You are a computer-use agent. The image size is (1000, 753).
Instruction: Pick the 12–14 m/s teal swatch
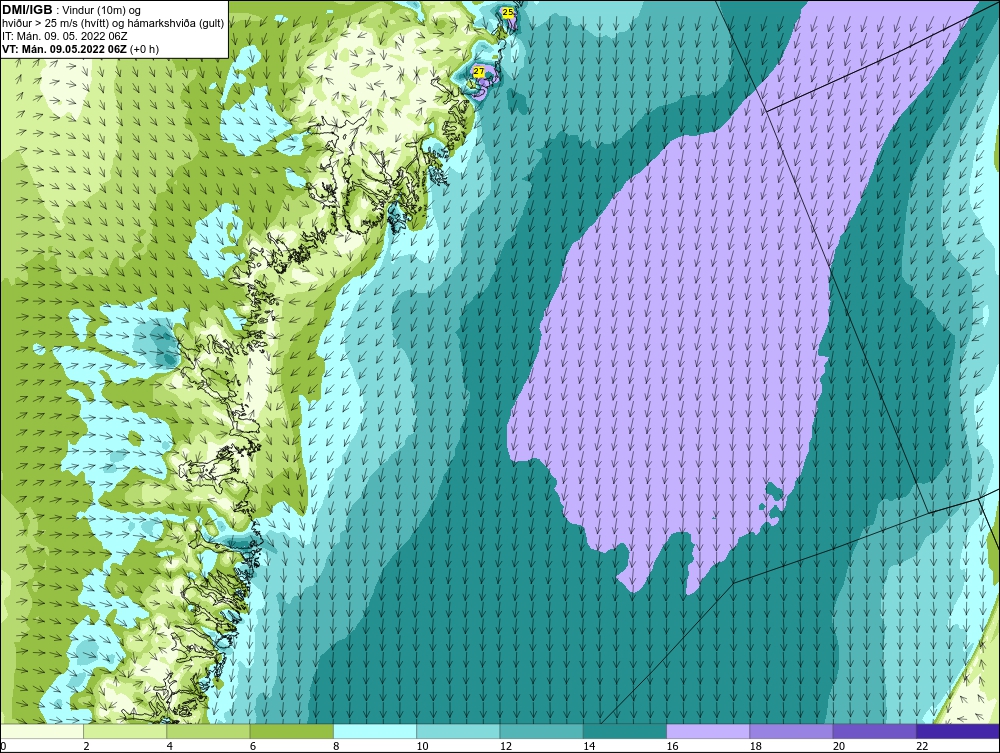tap(541, 731)
